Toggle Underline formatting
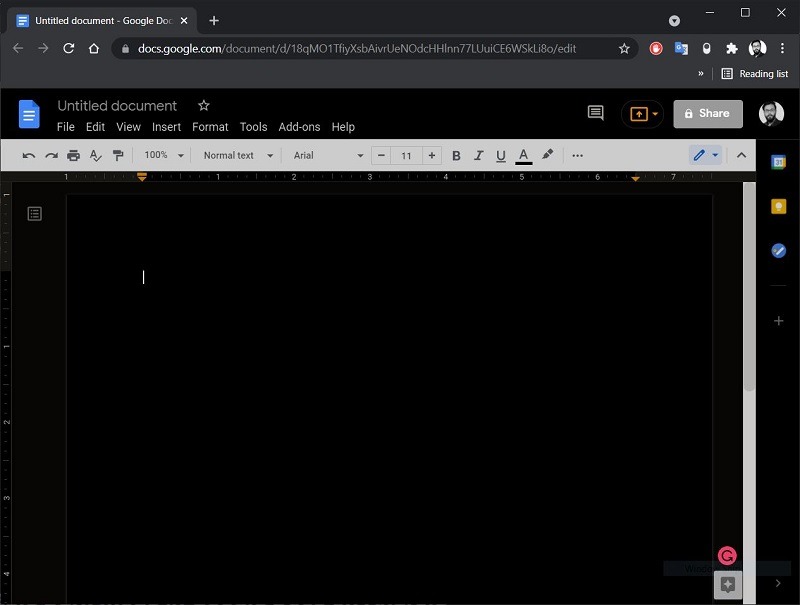The width and height of the screenshot is (800, 605). [x=501, y=156]
